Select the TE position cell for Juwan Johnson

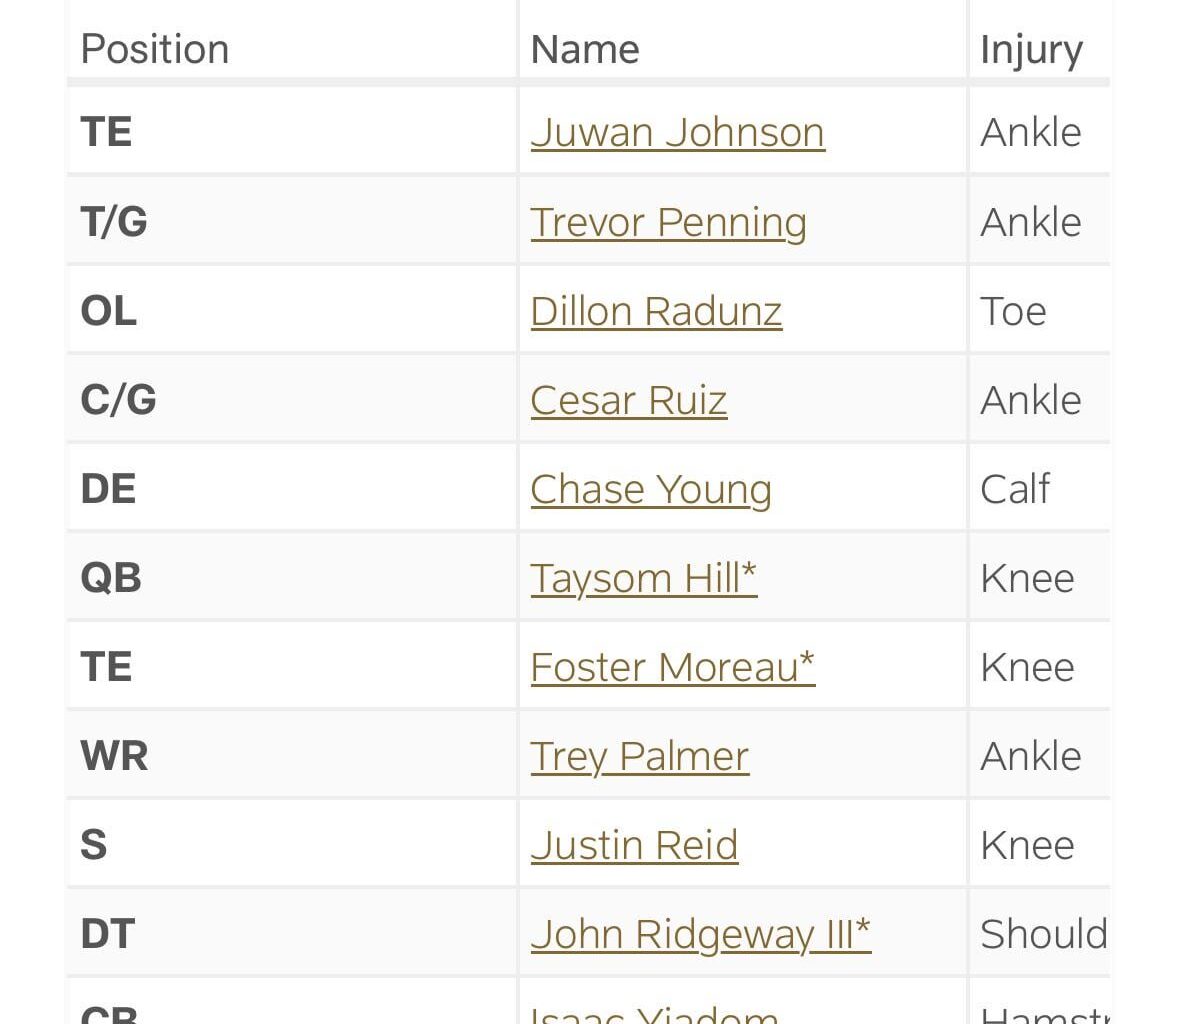(x=106, y=131)
